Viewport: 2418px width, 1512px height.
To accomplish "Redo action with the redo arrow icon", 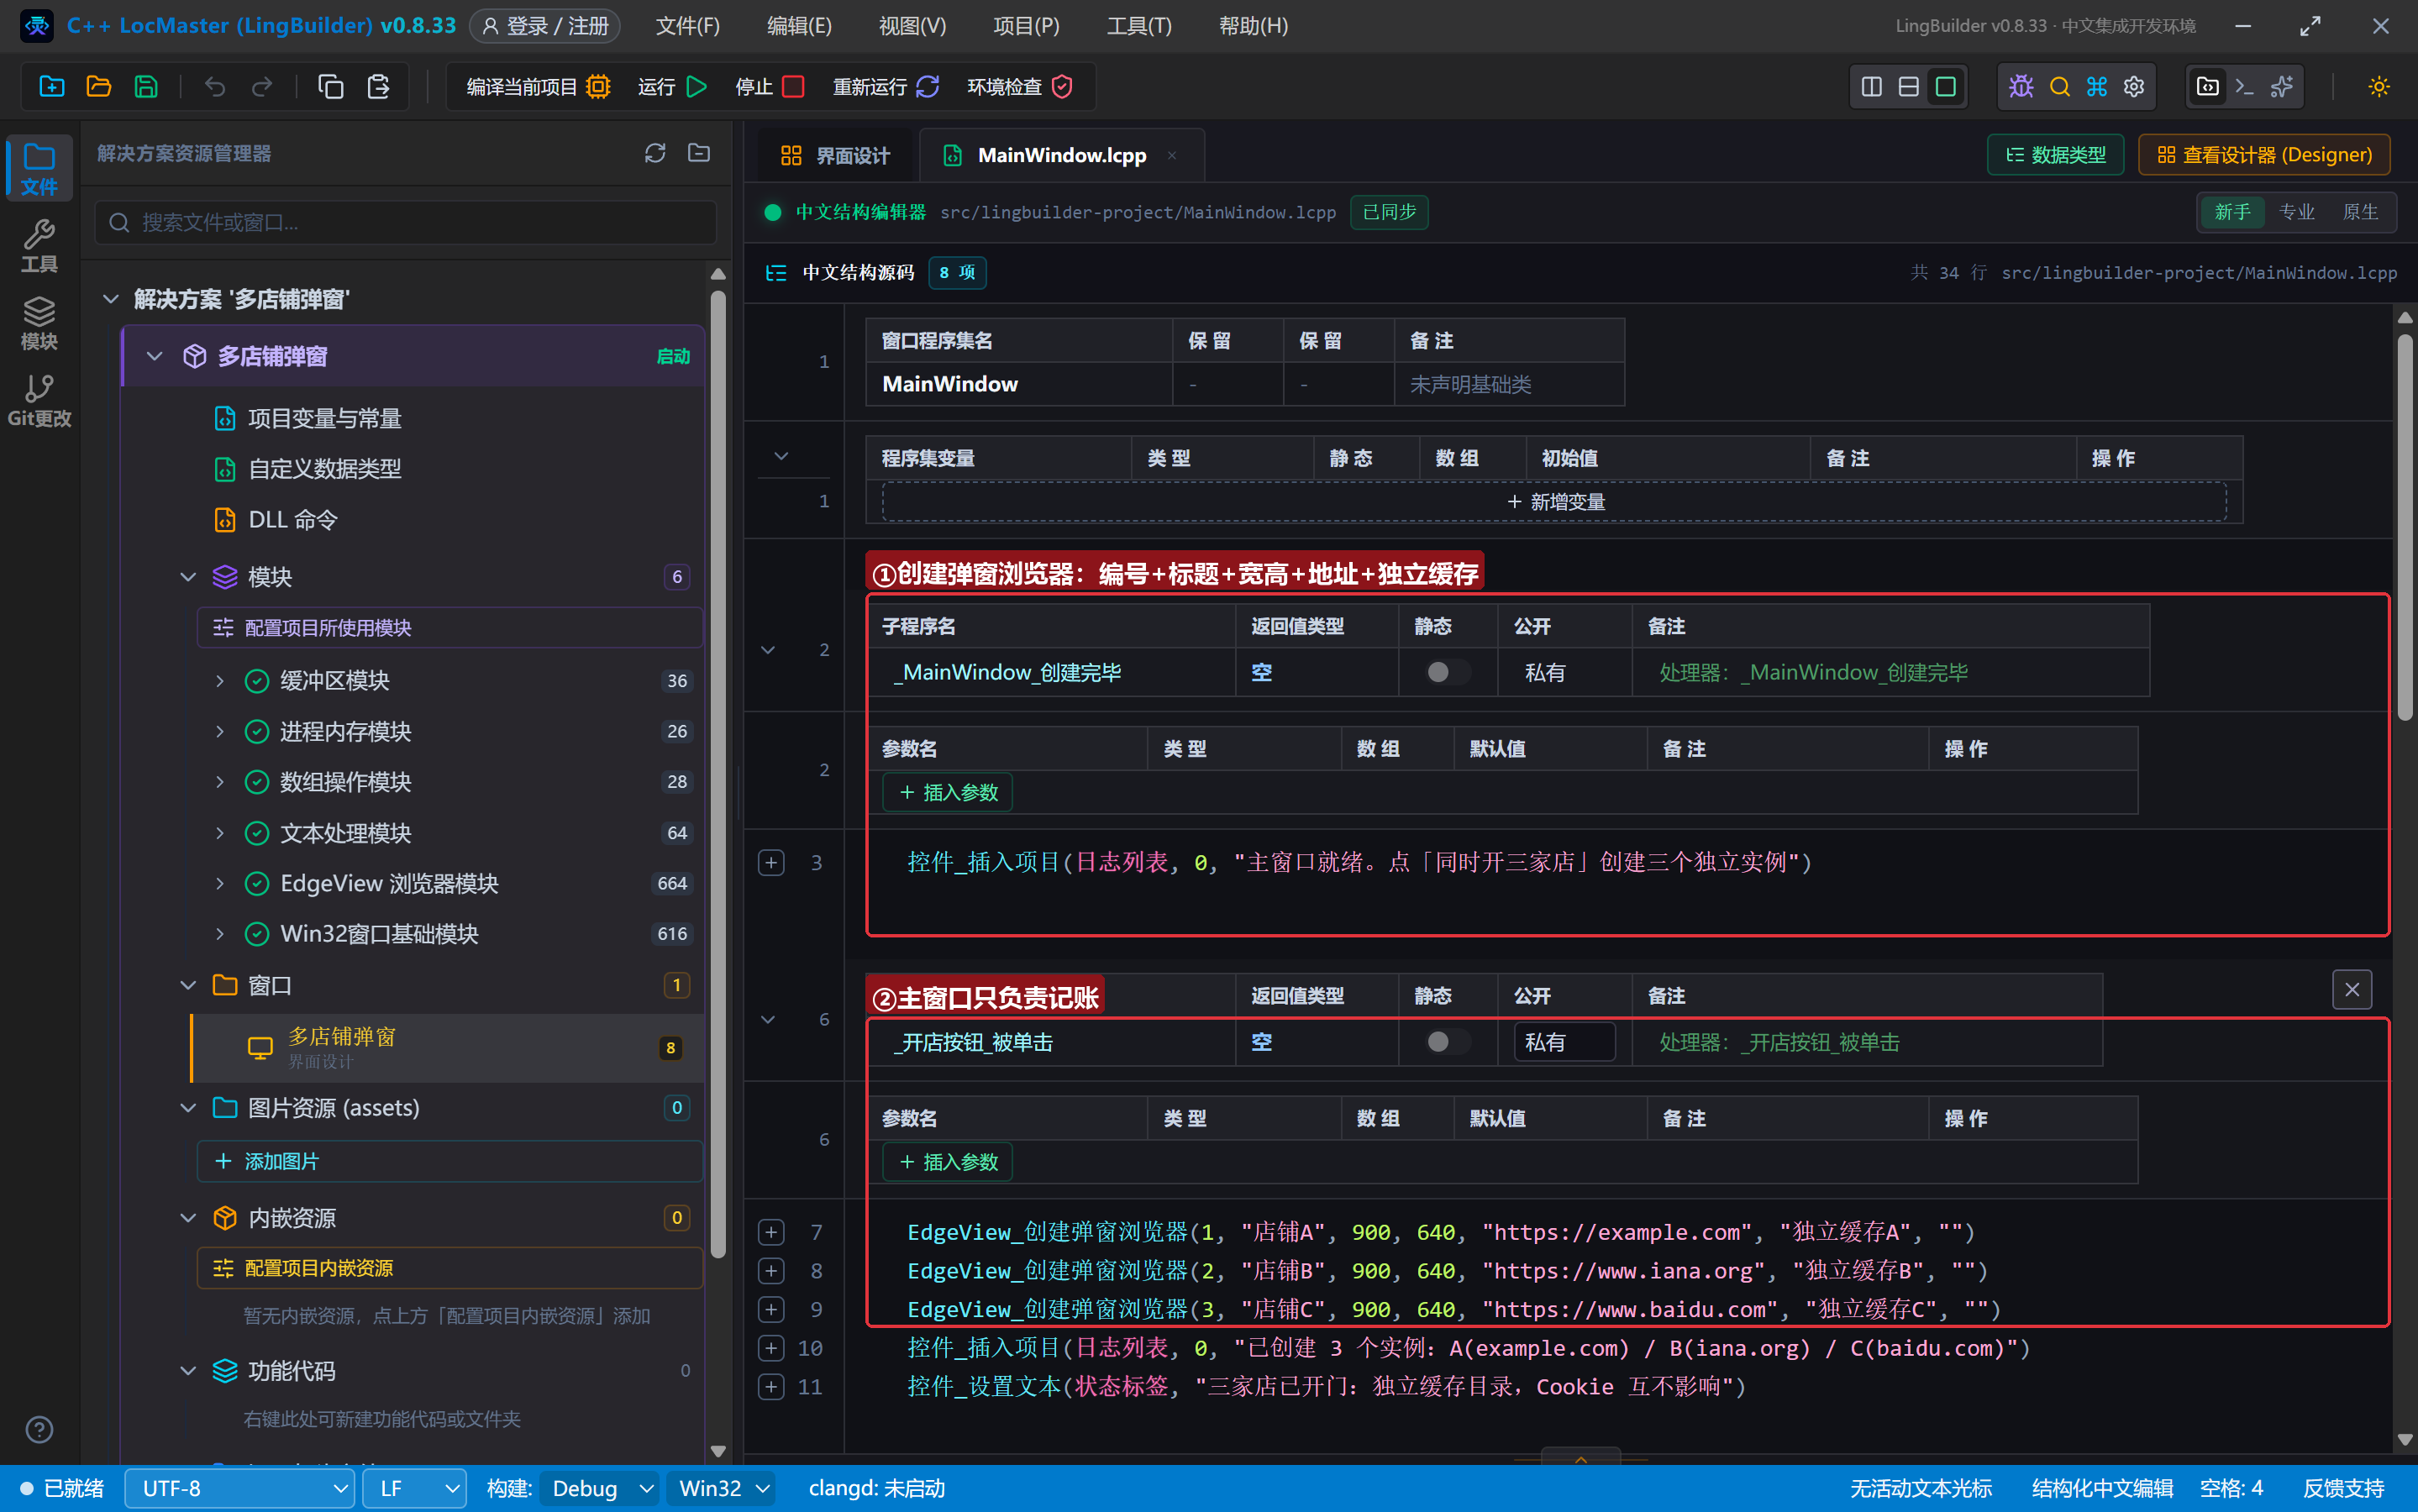I will point(262,87).
